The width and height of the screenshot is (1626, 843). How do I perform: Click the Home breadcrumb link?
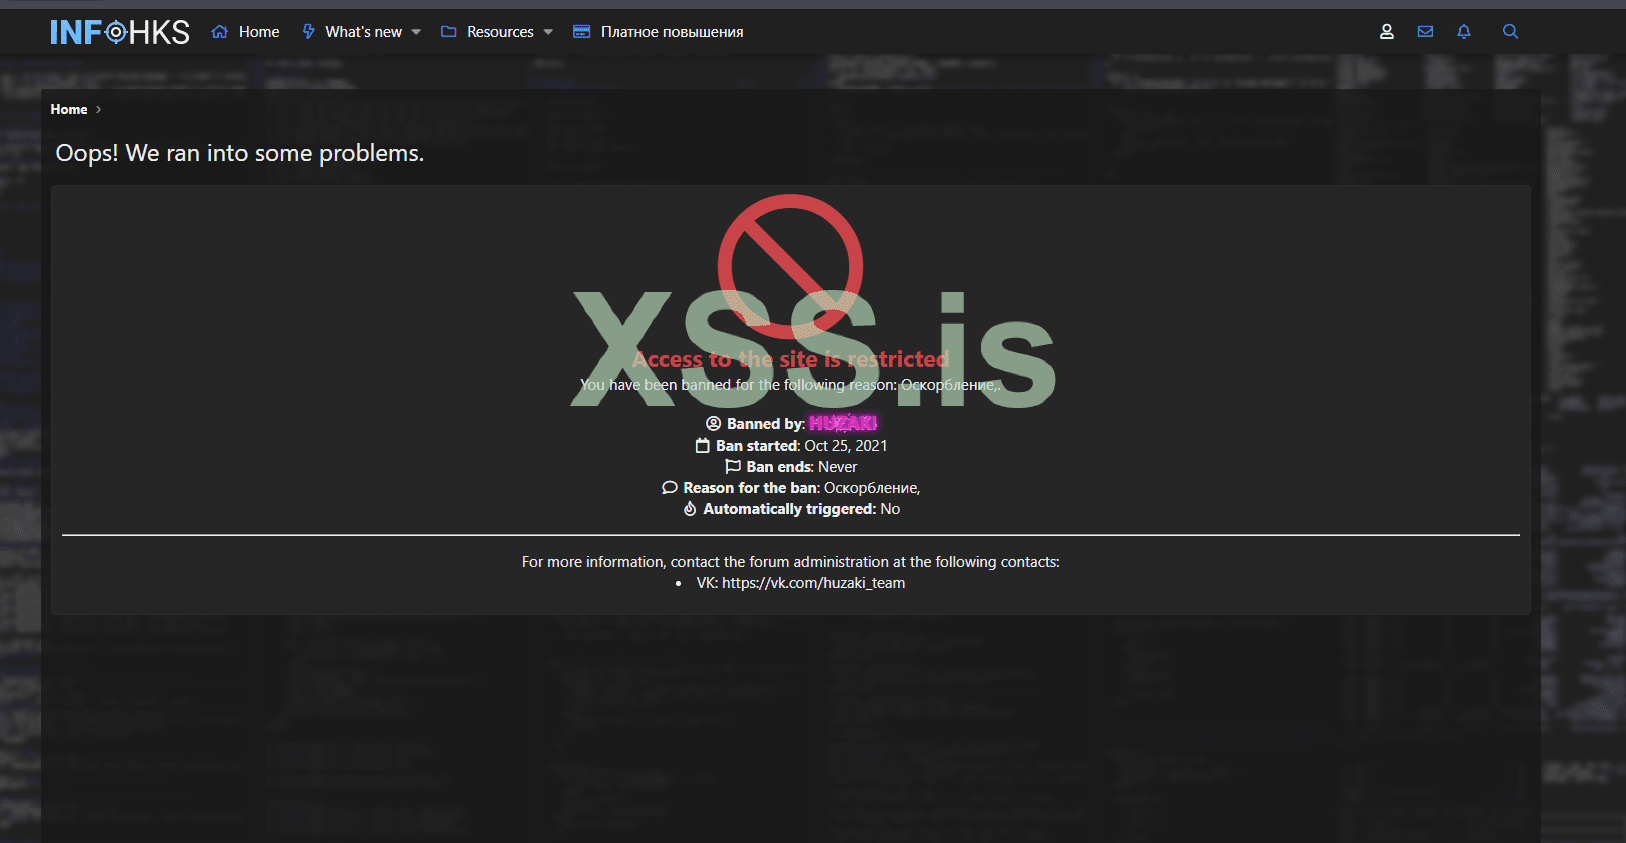(x=69, y=109)
